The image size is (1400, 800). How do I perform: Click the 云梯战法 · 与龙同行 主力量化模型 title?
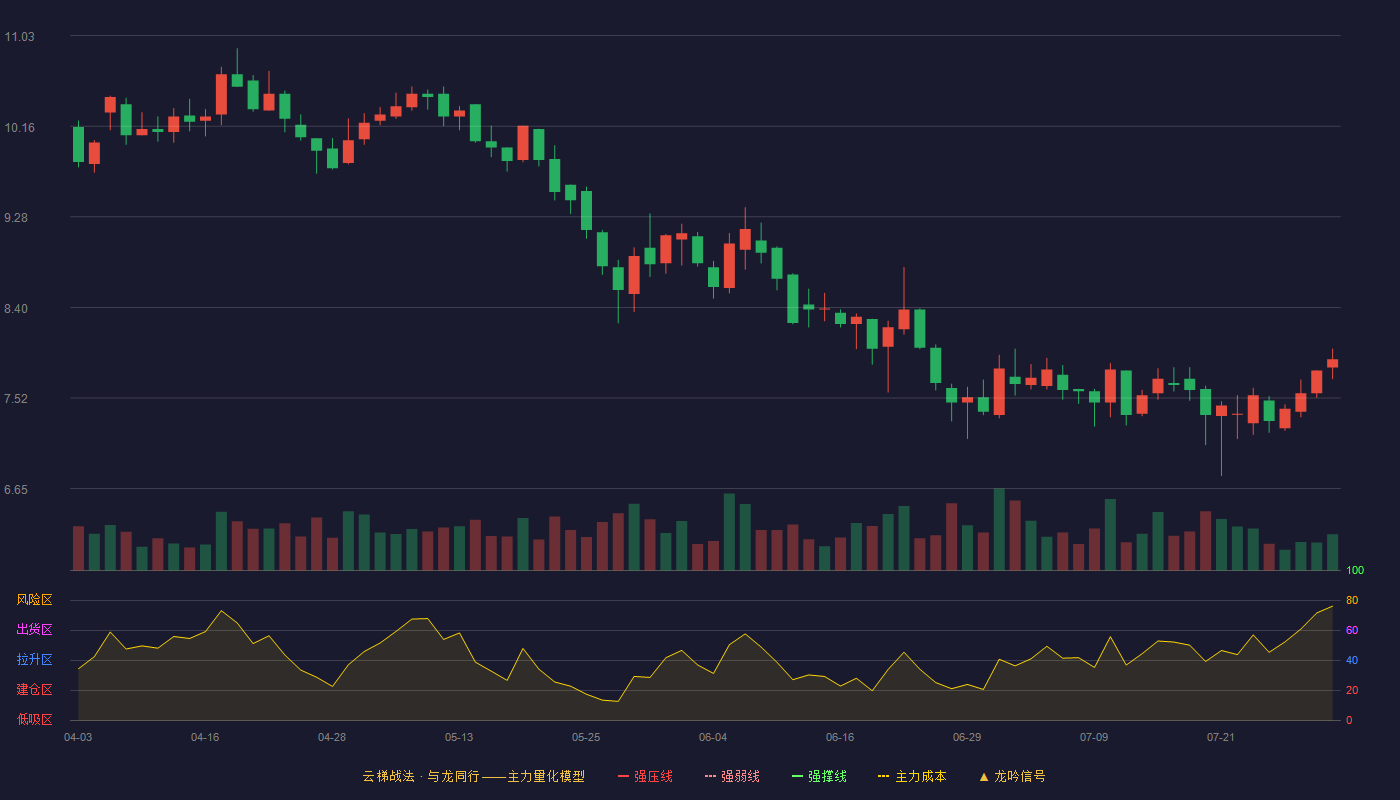(x=473, y=776)
